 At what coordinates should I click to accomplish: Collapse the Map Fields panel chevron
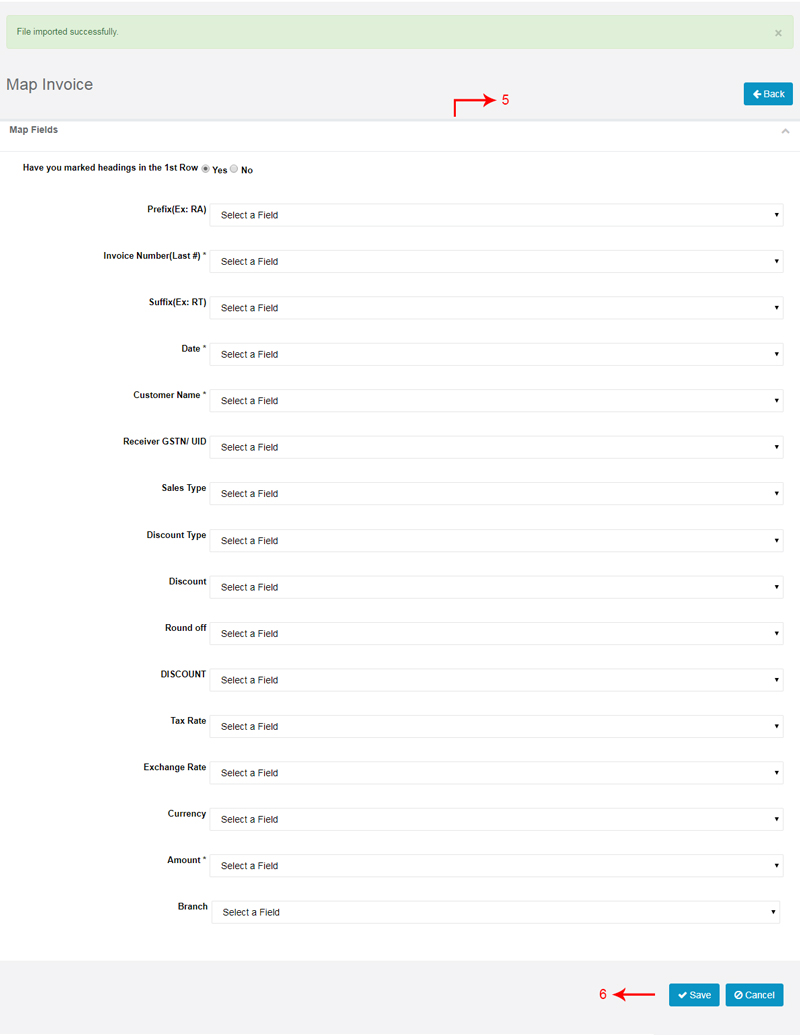coord(785,131)
